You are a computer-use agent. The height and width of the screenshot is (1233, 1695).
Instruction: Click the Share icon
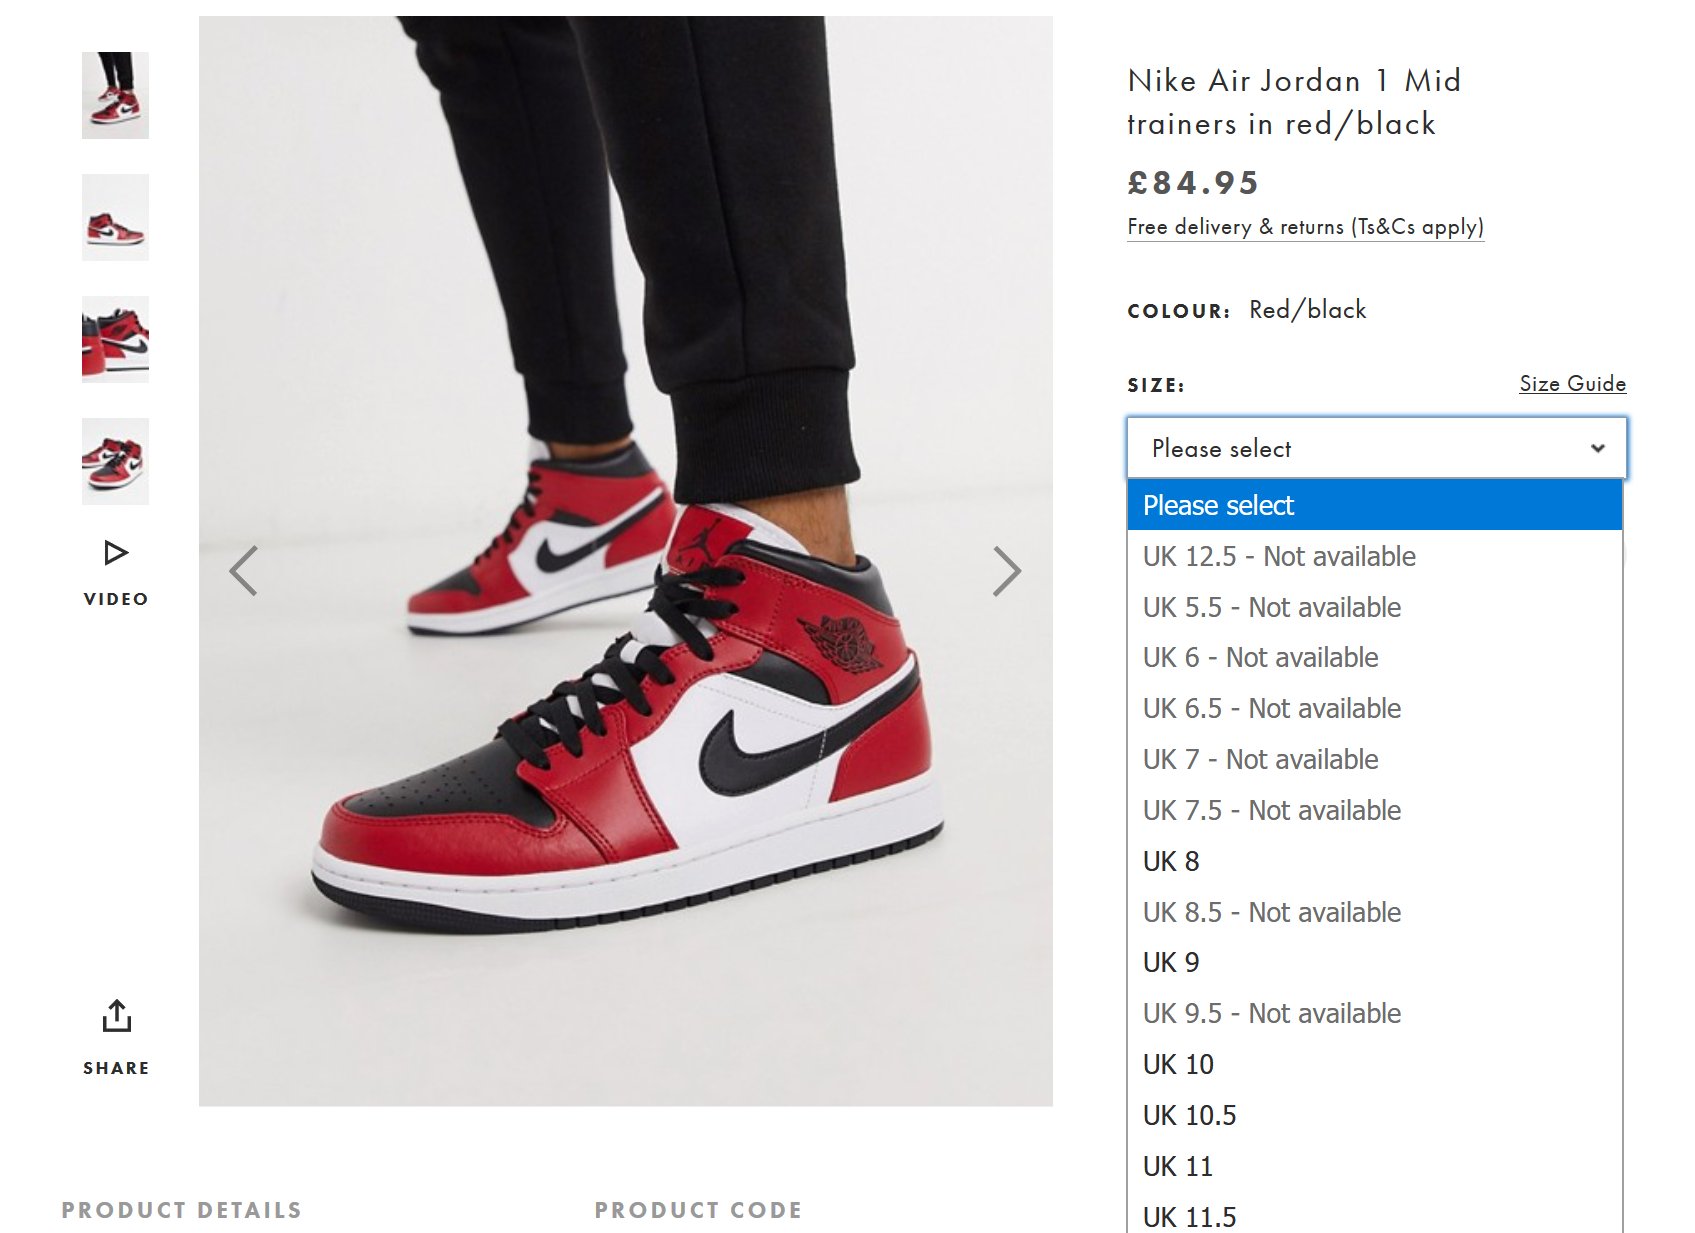(x=116, y=1015)
